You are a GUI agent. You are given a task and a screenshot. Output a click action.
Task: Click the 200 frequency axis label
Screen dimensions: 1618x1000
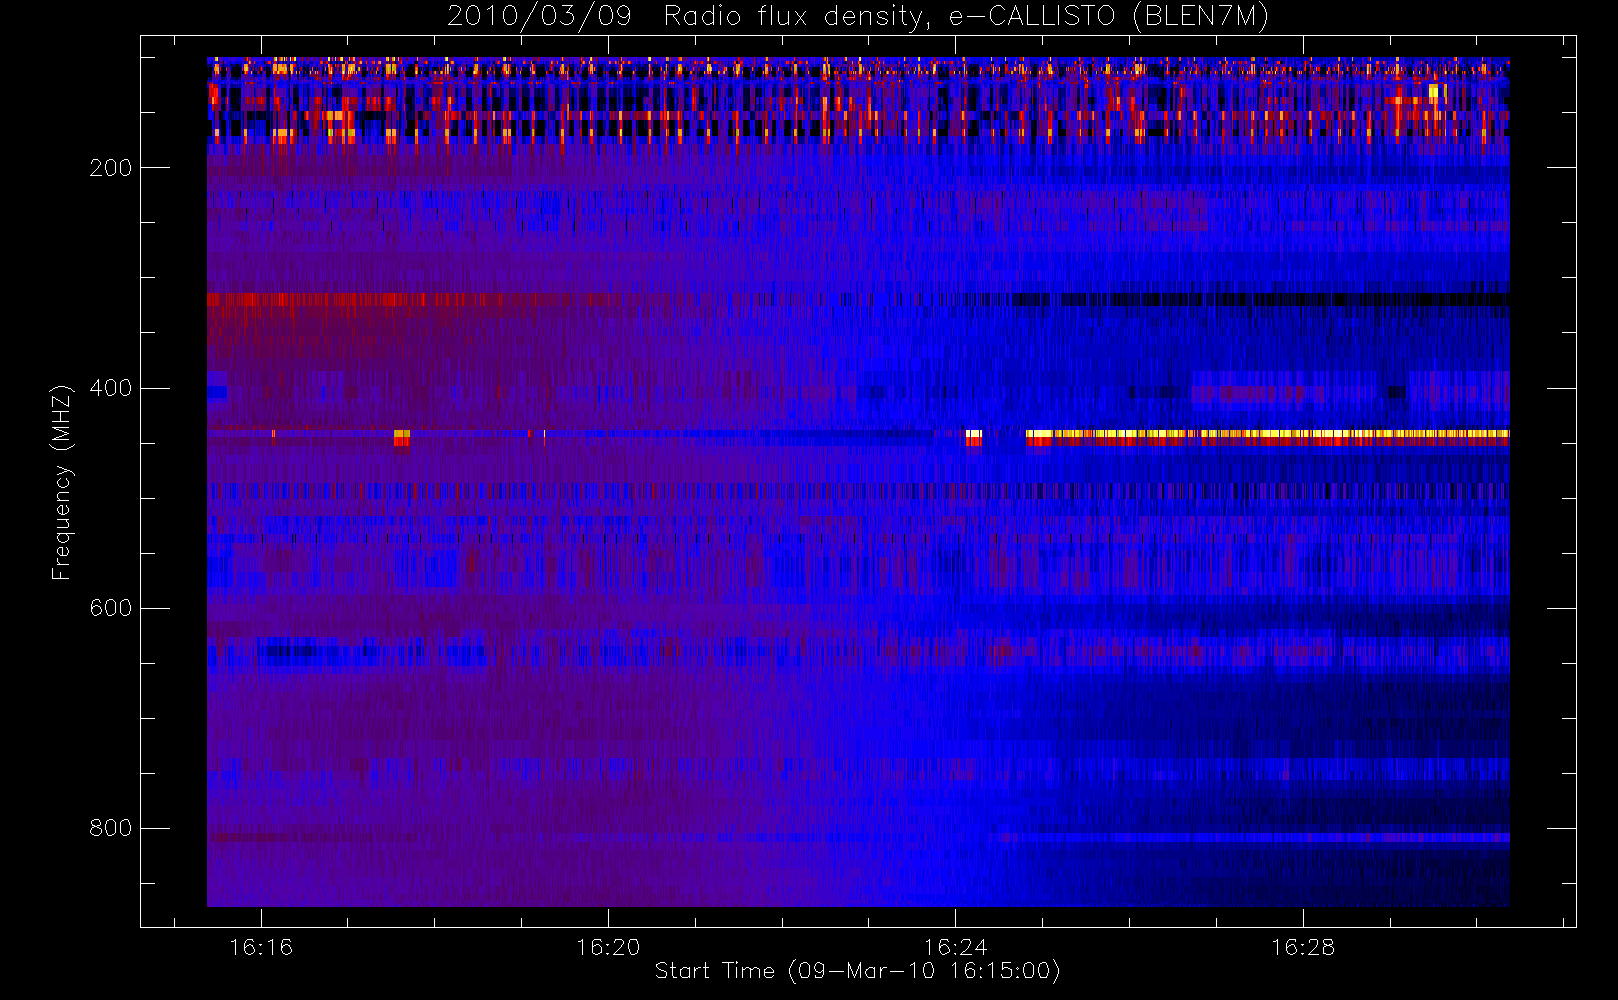(111, 168)
